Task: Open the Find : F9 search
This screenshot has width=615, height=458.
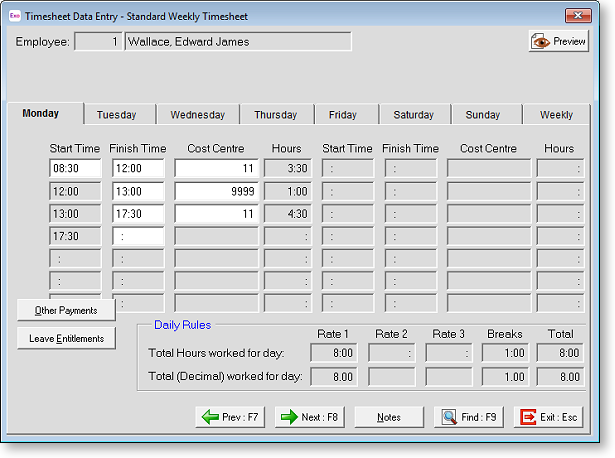Action: click(469, 417)
